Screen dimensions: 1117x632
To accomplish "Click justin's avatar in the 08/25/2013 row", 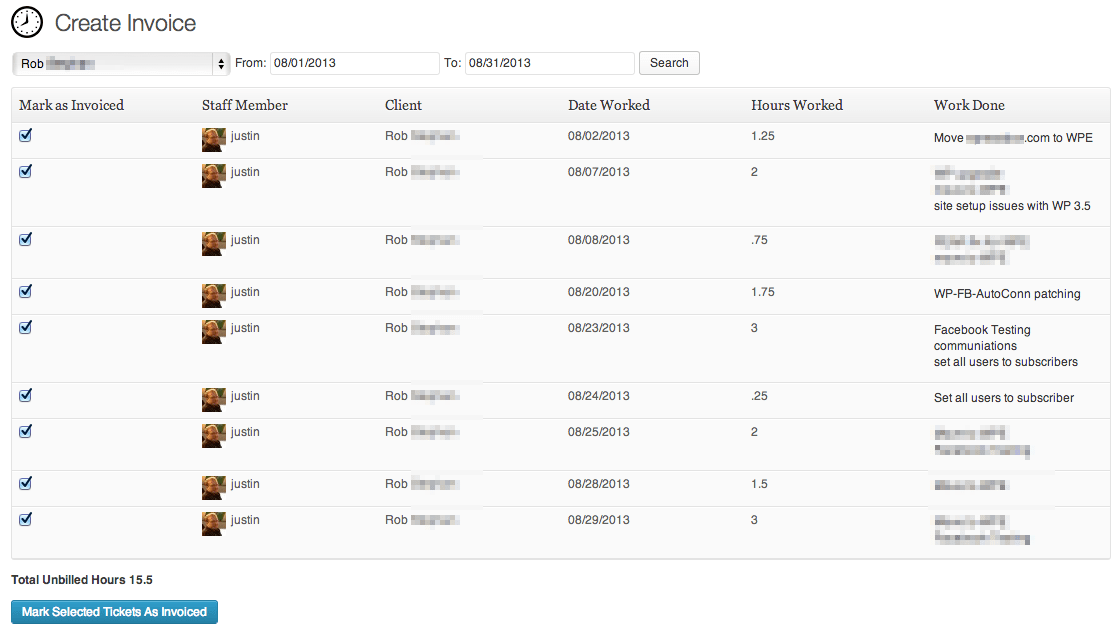I will 213,436.
